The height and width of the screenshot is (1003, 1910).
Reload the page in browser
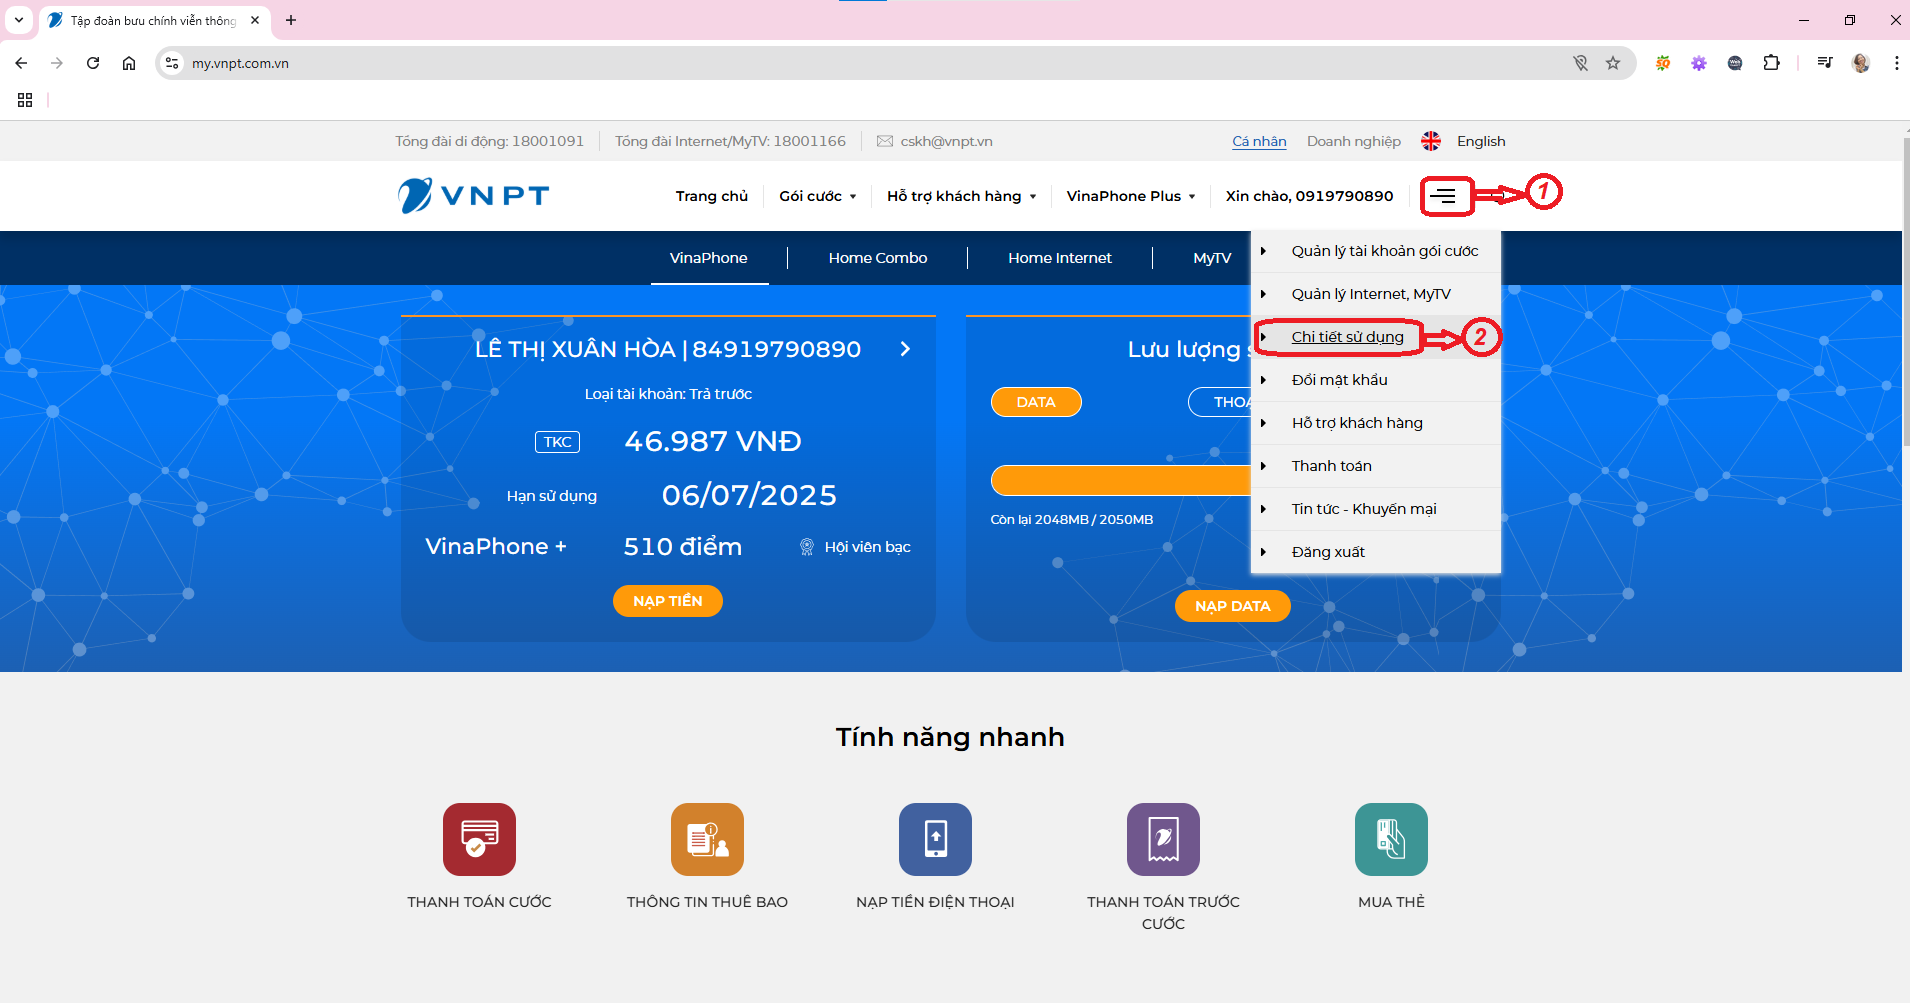point(93,63)
